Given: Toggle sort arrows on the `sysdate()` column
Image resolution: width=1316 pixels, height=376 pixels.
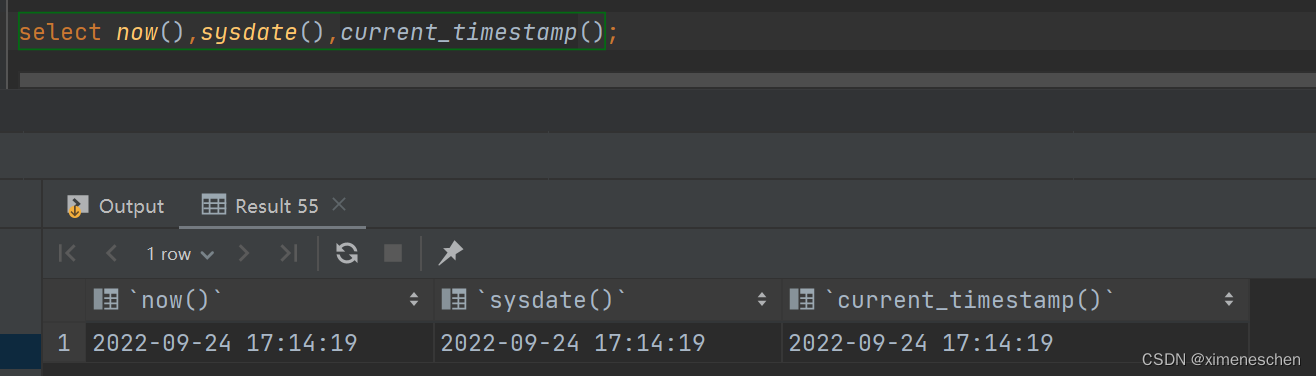Looking at the screenshot, I should (x=762, y=299).
